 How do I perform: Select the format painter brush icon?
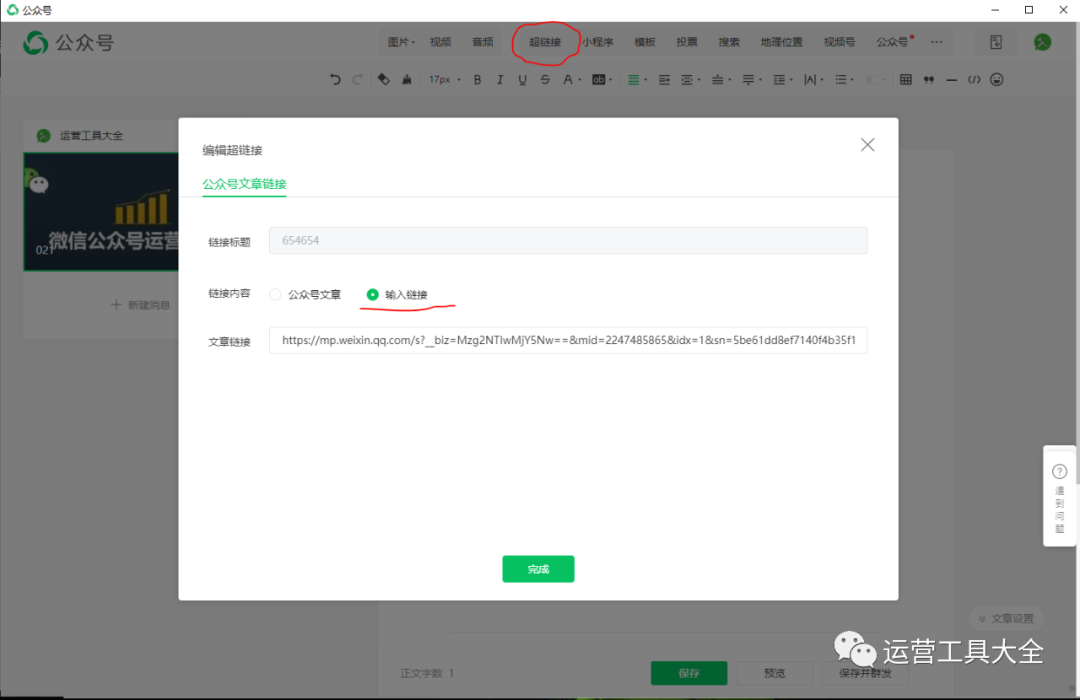pos(407,80)
